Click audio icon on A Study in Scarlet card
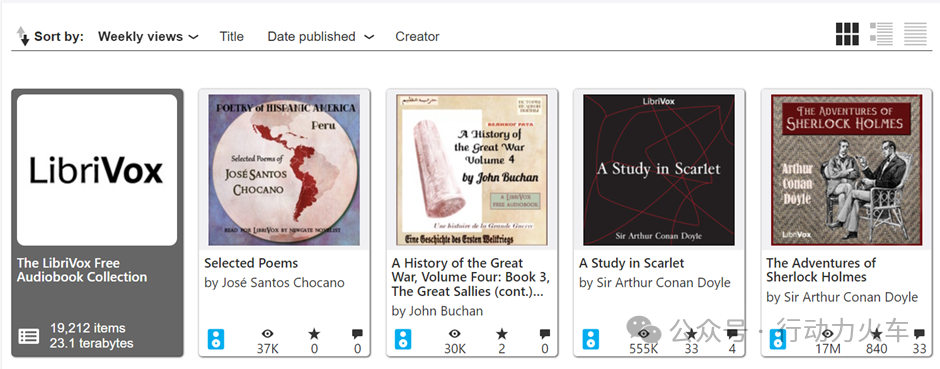Viewport: 940px width, 369px height. (590, 338)
